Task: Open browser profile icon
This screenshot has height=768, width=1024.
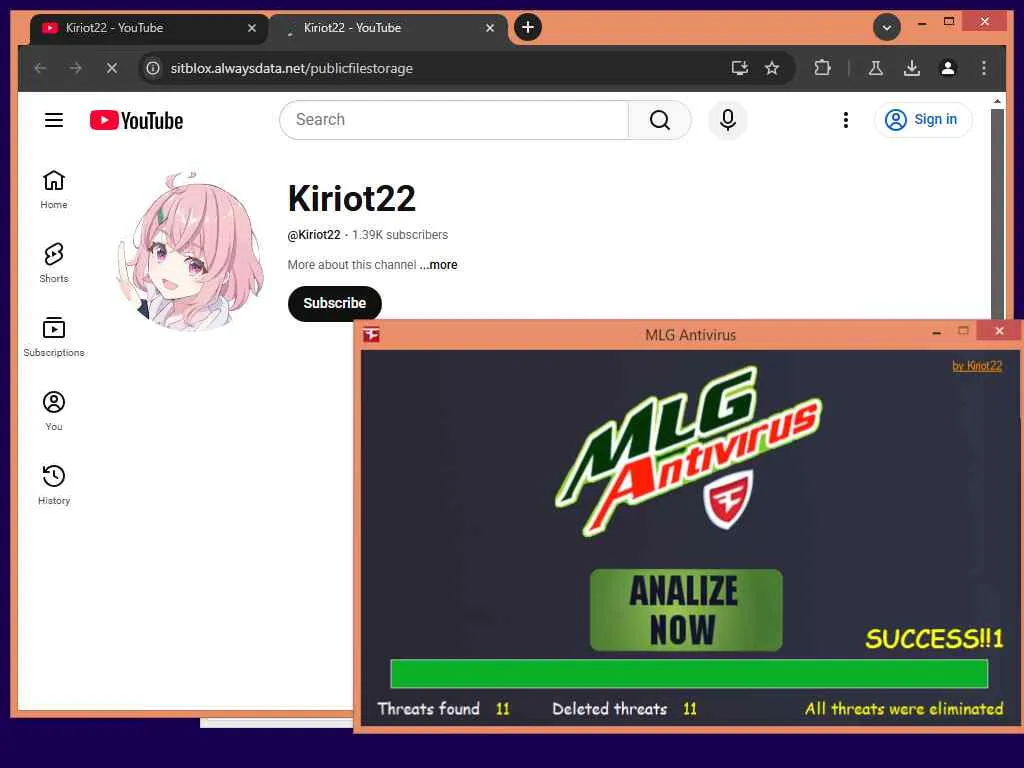Action: (948, 68)
